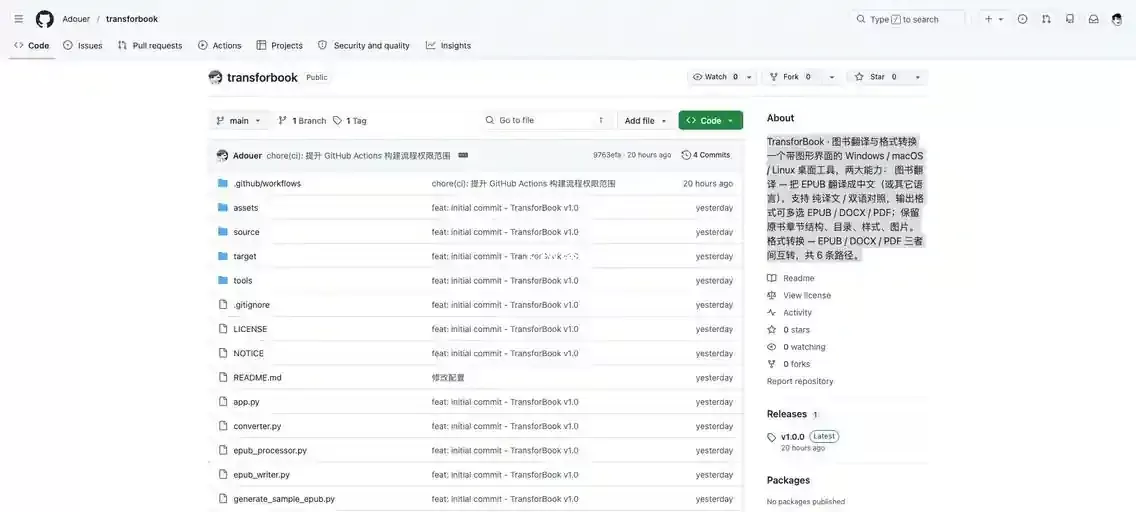This screenshot has height=512, width=1136.
Task: Open the .github/workflows folder
Action: (x=267, y=184)
